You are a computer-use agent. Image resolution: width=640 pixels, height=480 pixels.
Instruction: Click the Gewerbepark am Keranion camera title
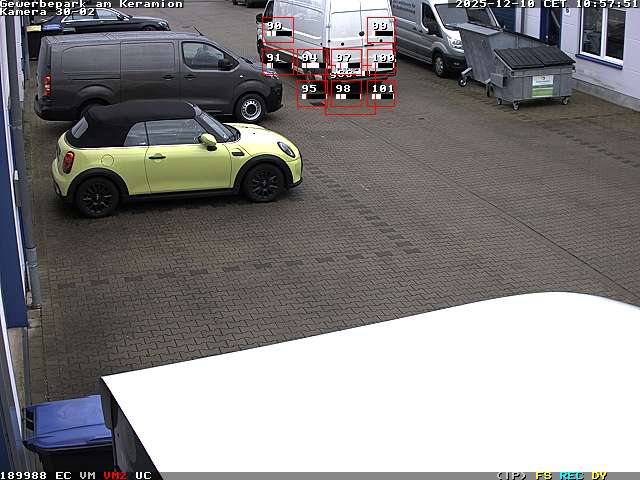click(x=91, y=4)
